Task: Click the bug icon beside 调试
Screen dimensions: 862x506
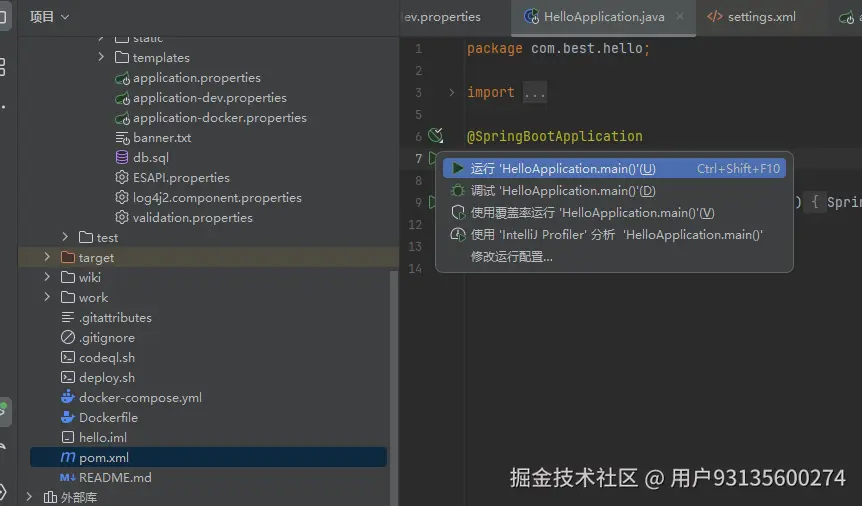Action: [457, 190]
